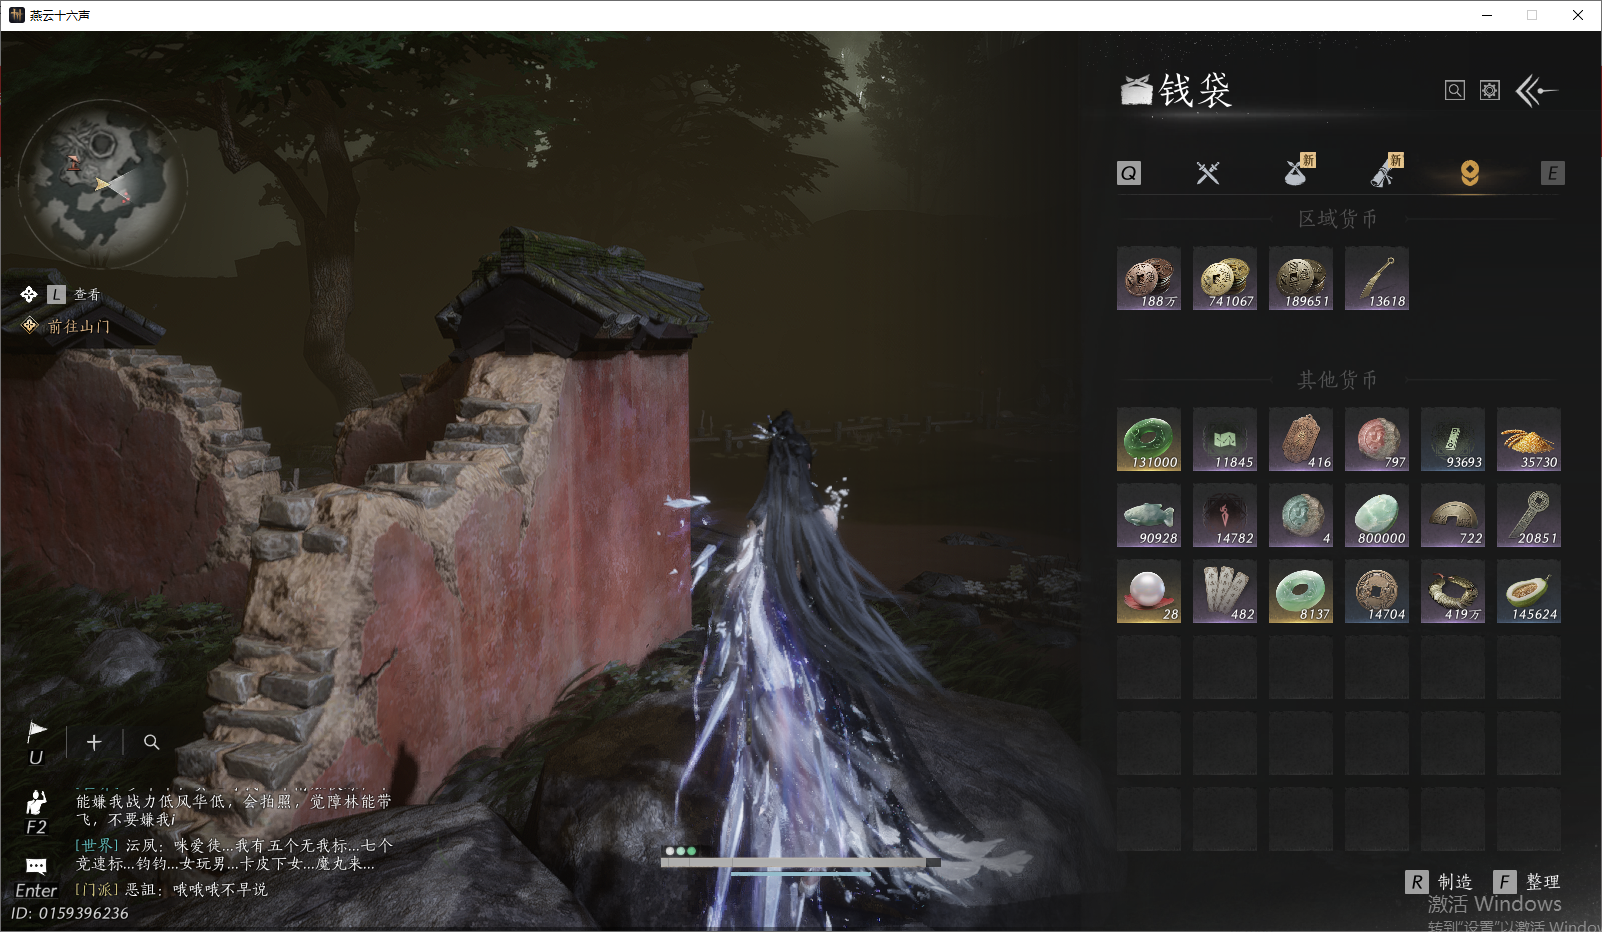Image resolution: width=1602 pixels, height=932 pixels.
Task: Select the bracelet currency showing 419万
Action: click(x=1453, y=591)
